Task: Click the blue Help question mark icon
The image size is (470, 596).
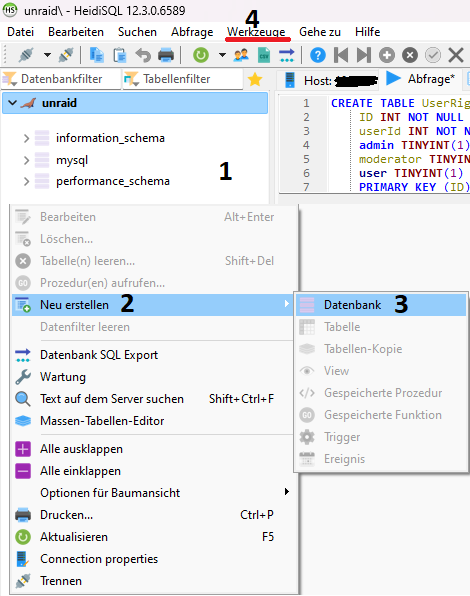Action: point(318,55)
